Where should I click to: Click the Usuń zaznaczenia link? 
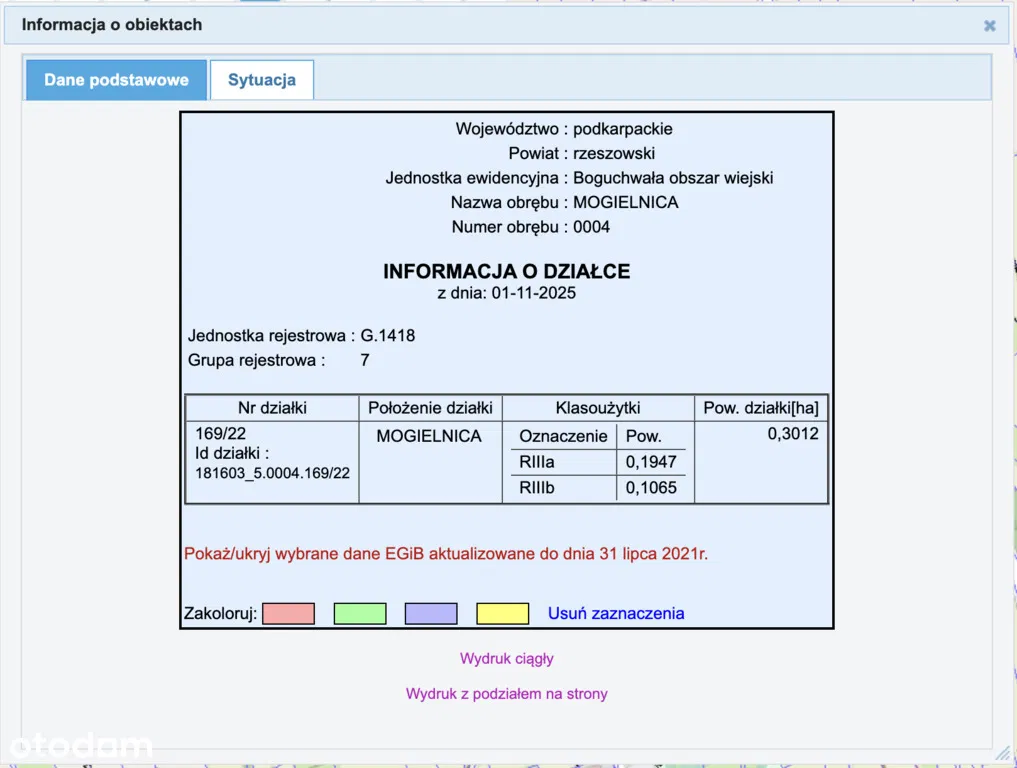616,614
